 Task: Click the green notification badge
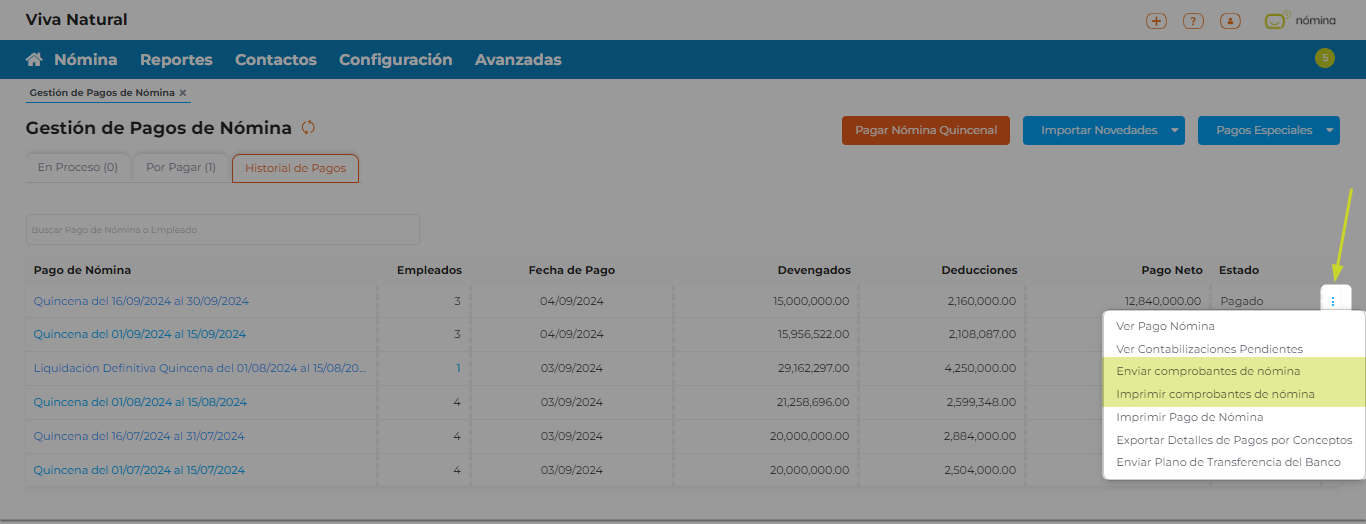coord(1325,58)
